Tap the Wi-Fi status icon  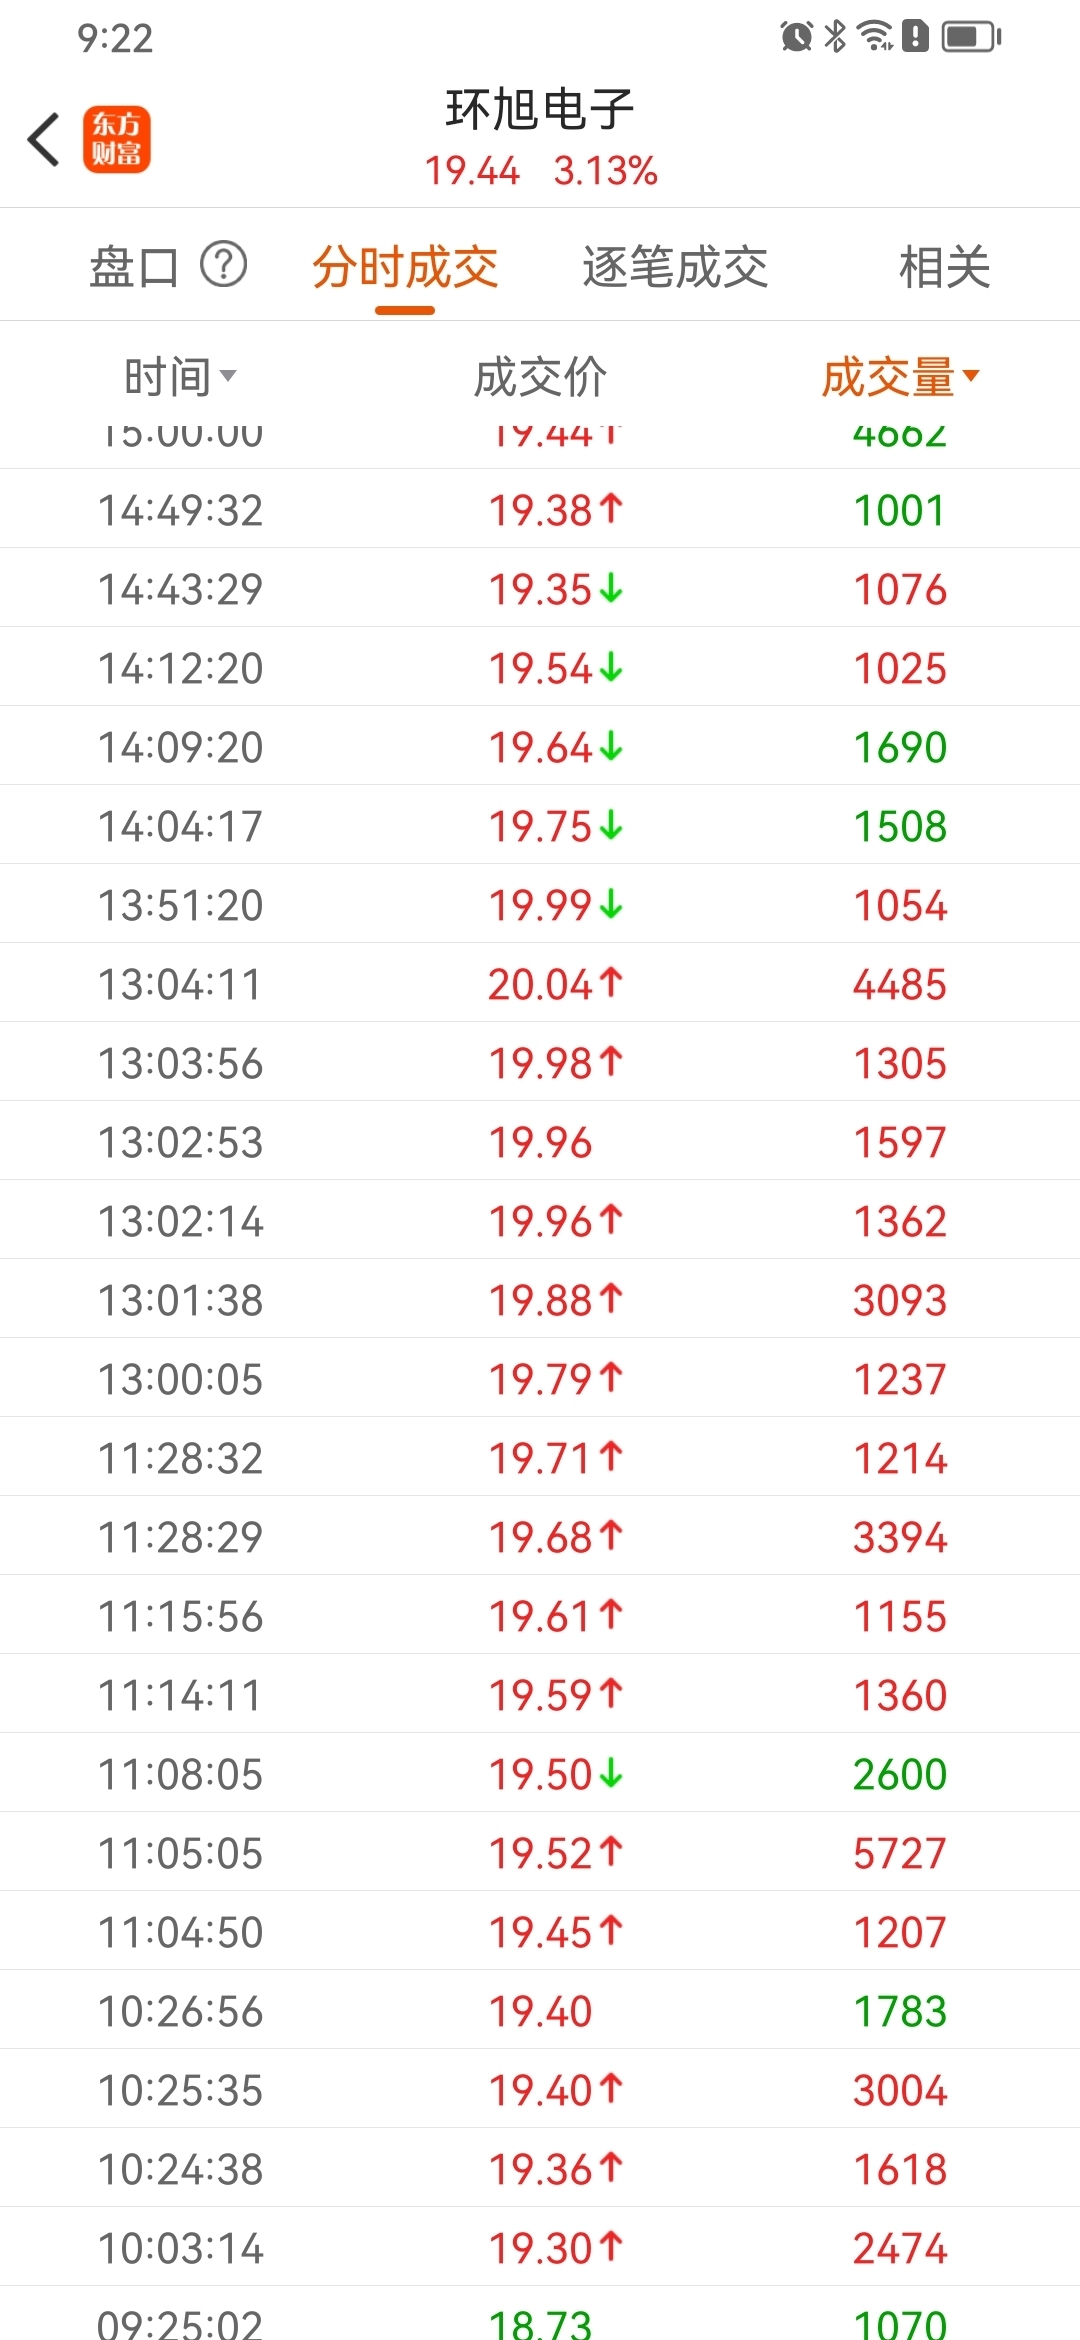[876, 37]
